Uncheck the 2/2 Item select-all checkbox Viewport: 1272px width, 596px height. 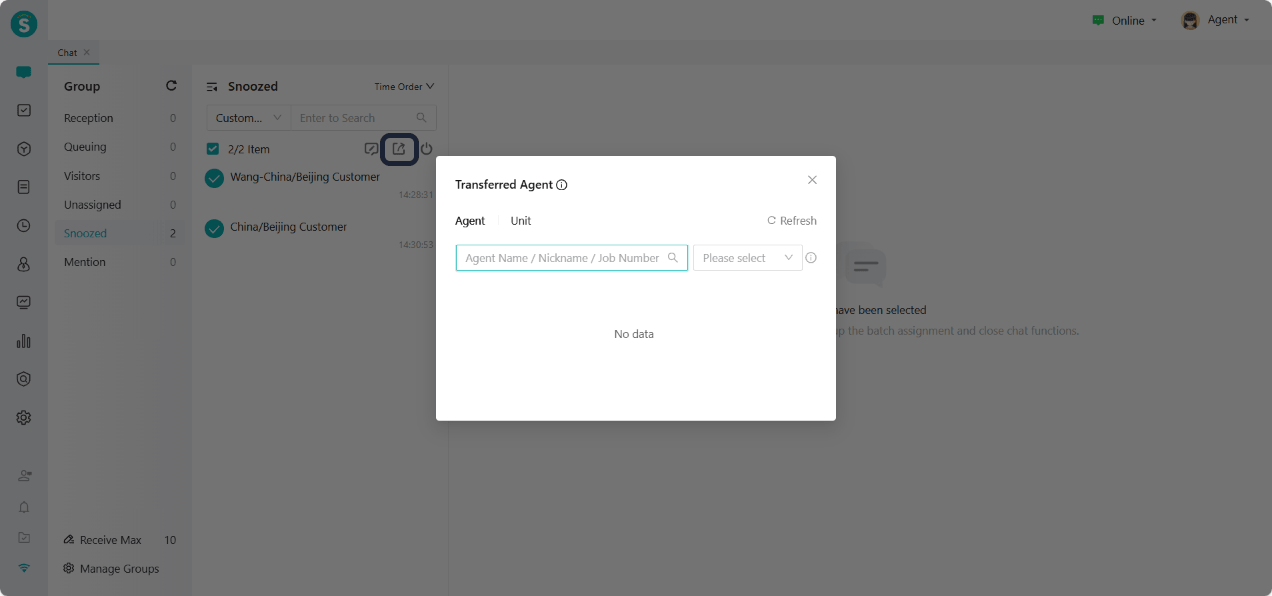click(x=212, y=149)
